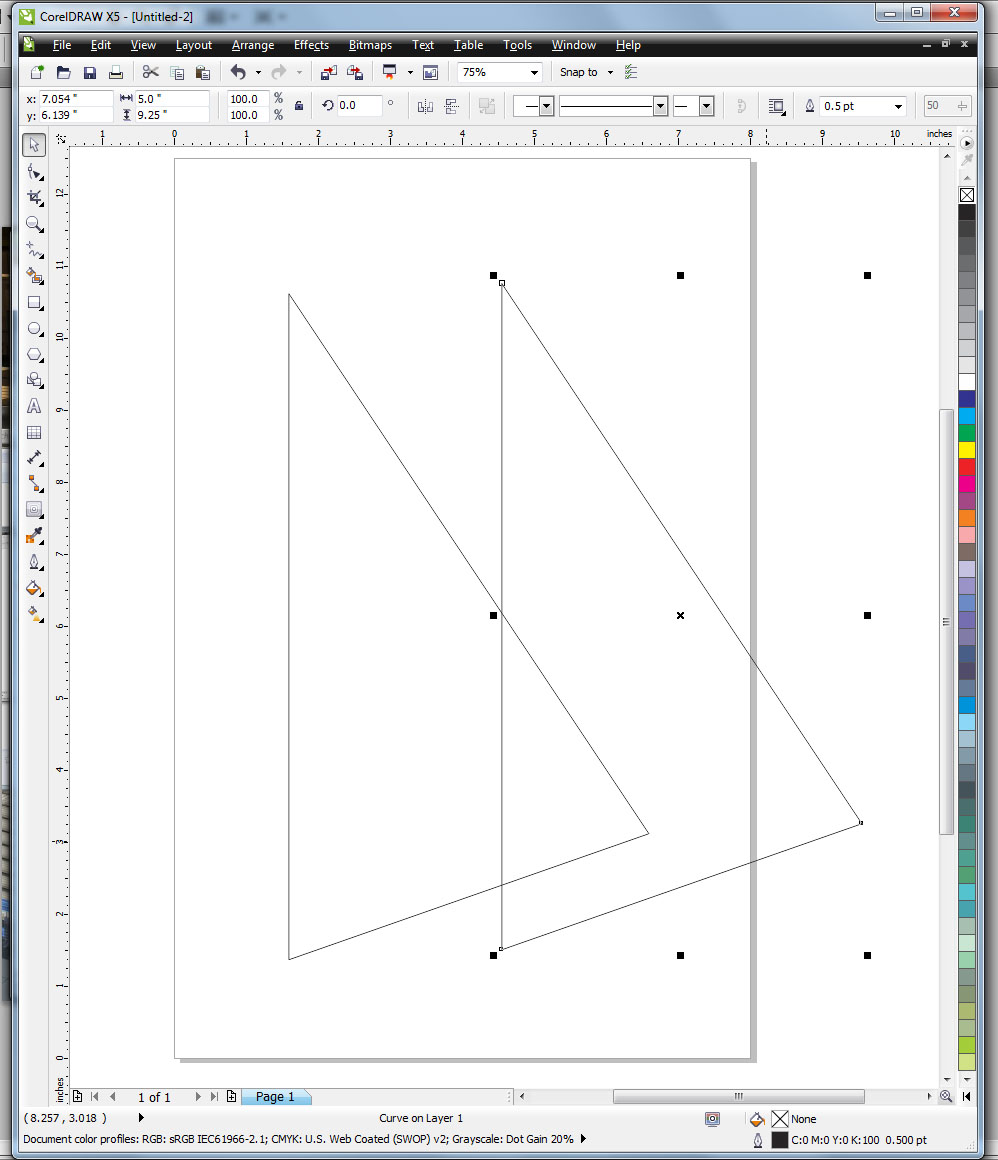Open the start arrowhead dropdown

(x=547, y=107)
